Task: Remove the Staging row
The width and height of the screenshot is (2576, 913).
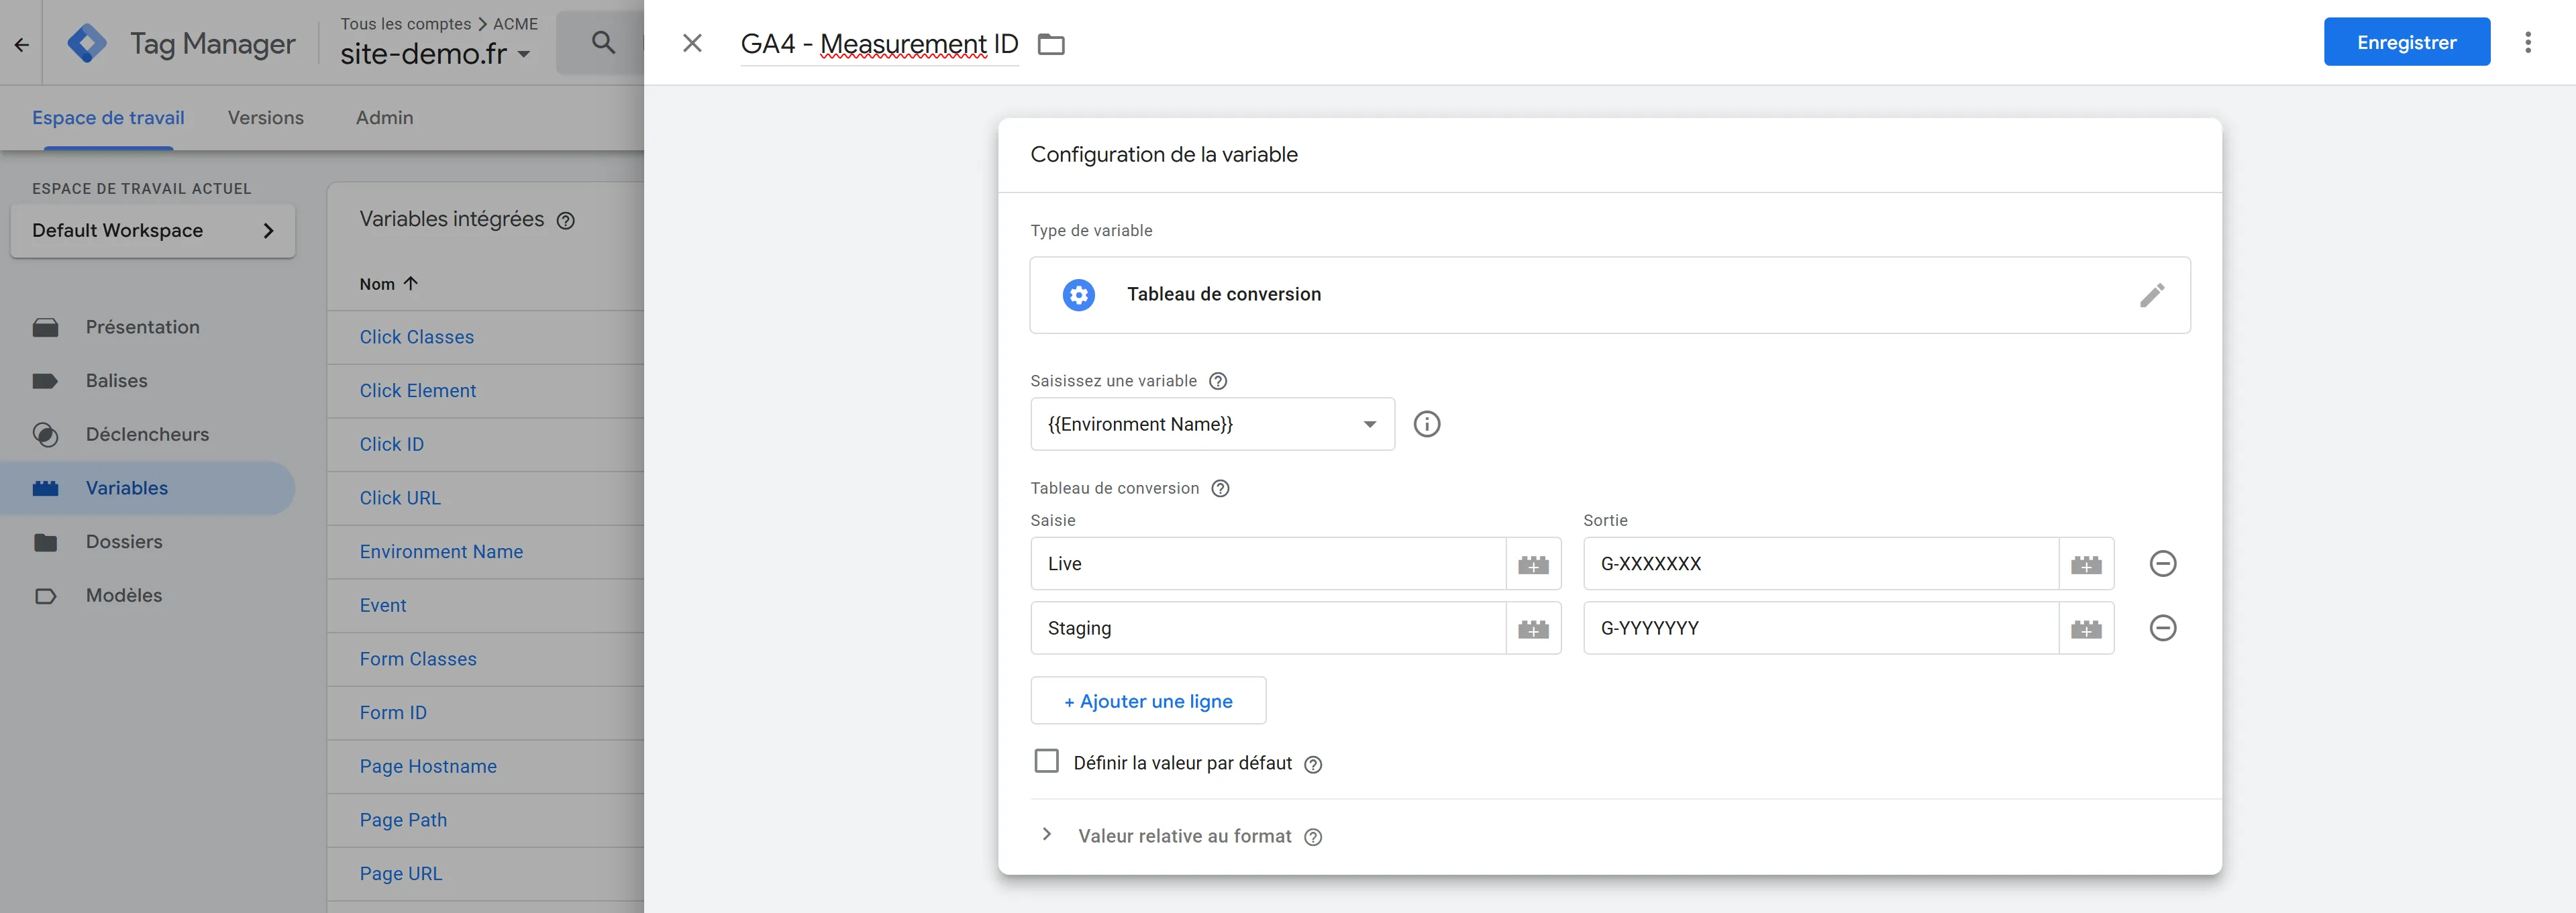Action: point(2163,628)
